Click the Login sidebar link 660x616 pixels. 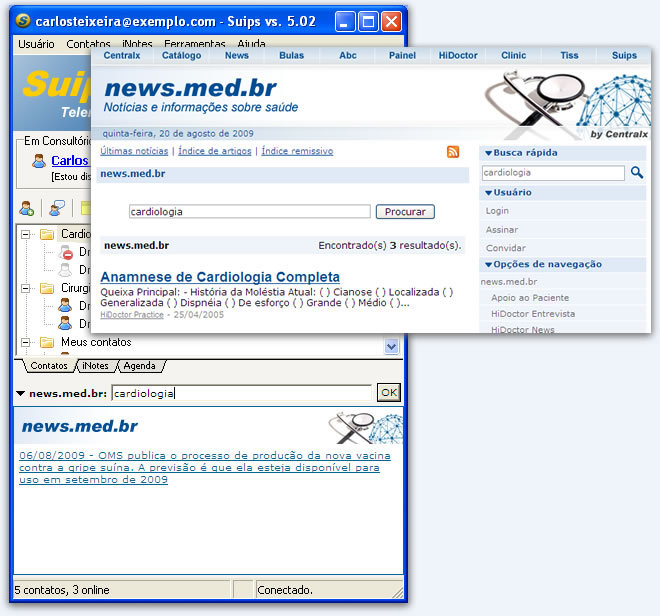pos(497,211)
